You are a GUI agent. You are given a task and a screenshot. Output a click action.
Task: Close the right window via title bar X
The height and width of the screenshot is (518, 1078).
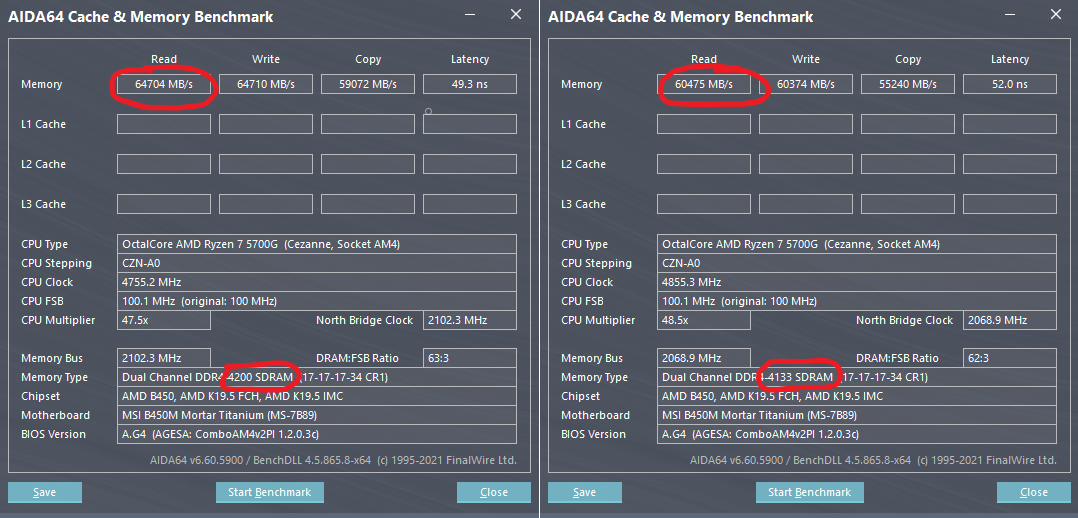pyautogui.click(x=1056, y=15)
